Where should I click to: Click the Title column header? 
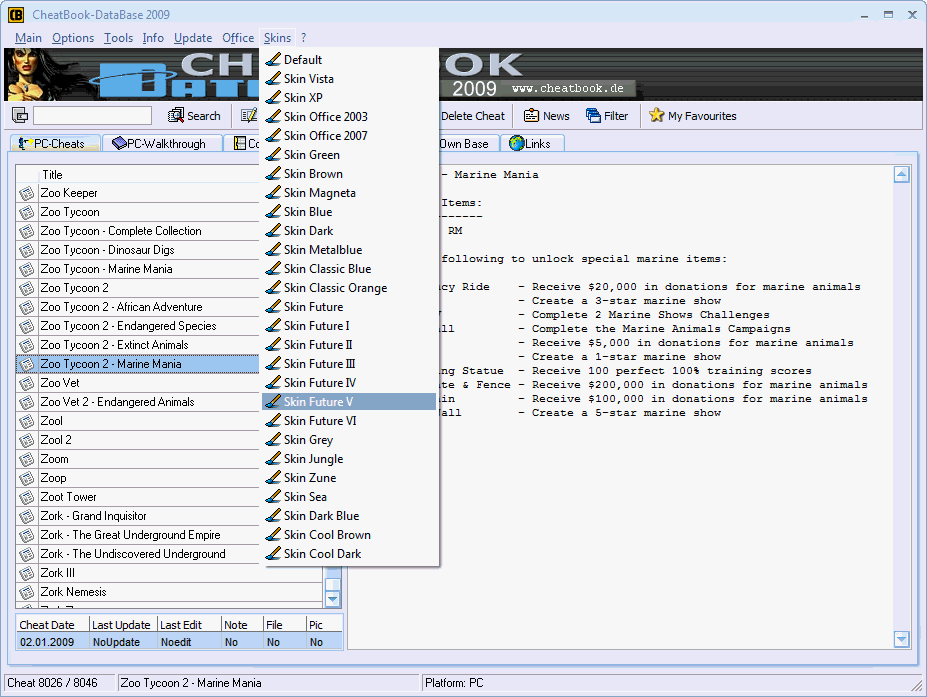52,175
